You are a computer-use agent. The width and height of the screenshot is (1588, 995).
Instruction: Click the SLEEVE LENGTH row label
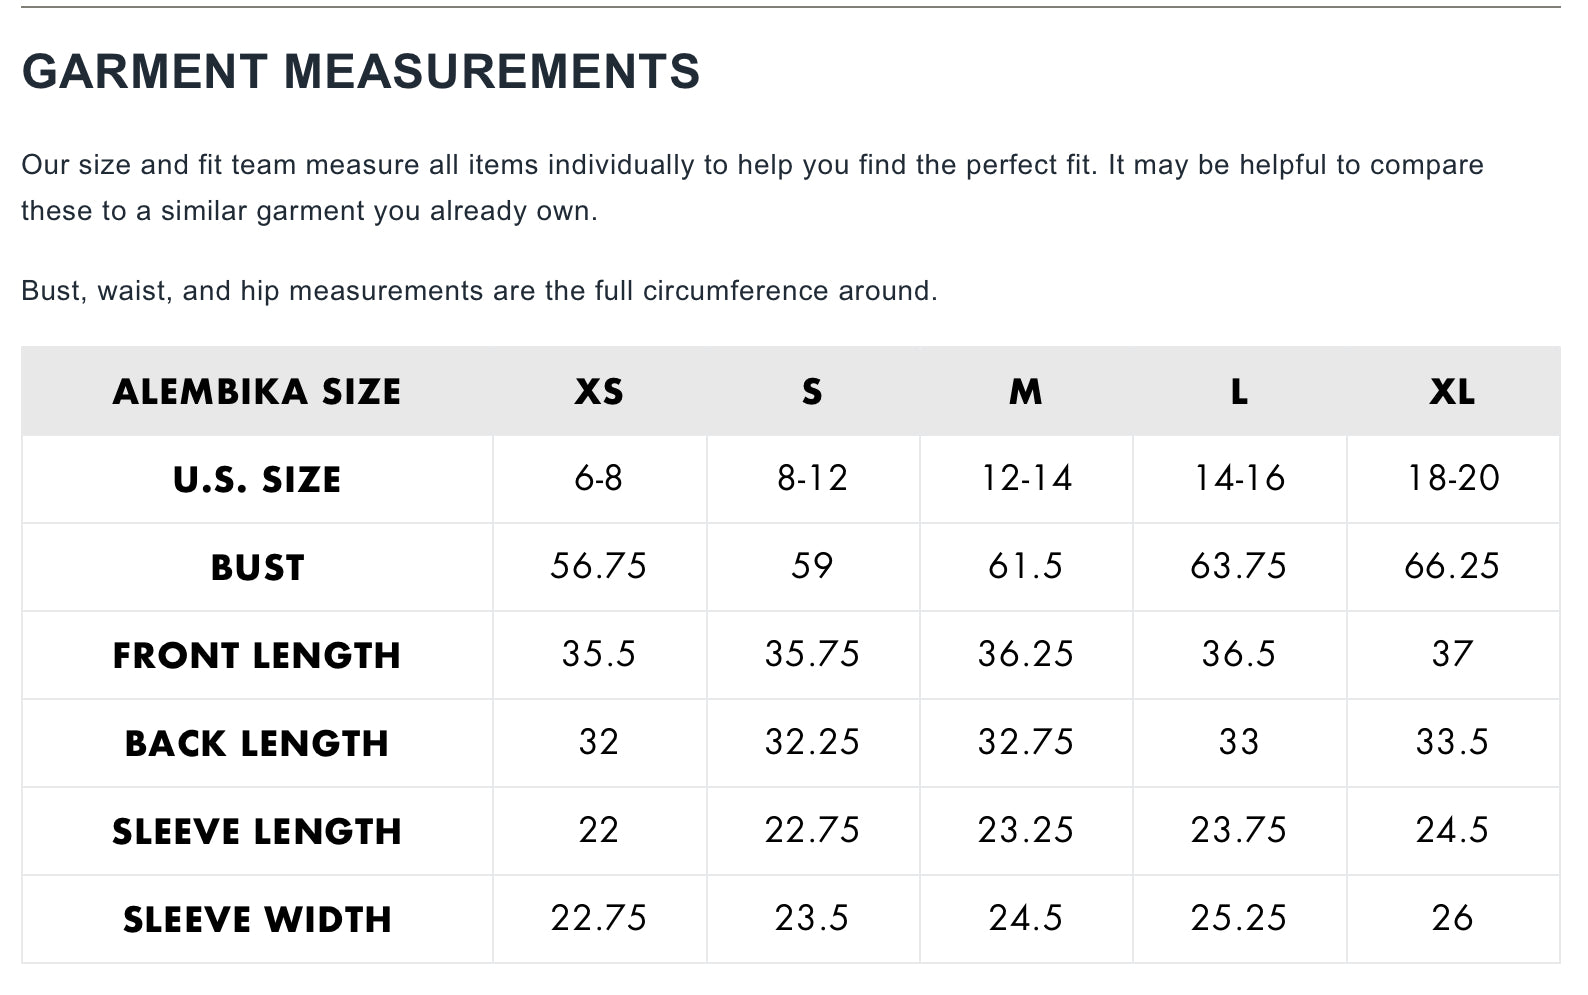point(257,832)
